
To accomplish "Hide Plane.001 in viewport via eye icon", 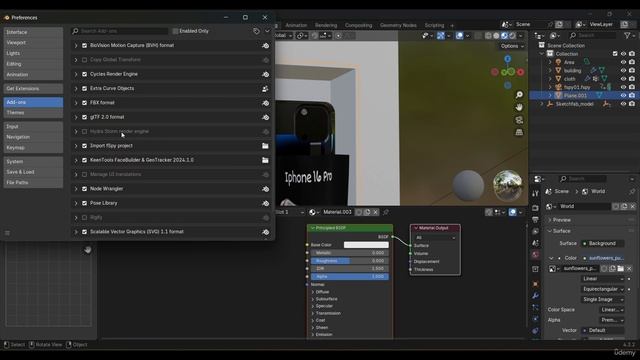I will pos(623,95).
